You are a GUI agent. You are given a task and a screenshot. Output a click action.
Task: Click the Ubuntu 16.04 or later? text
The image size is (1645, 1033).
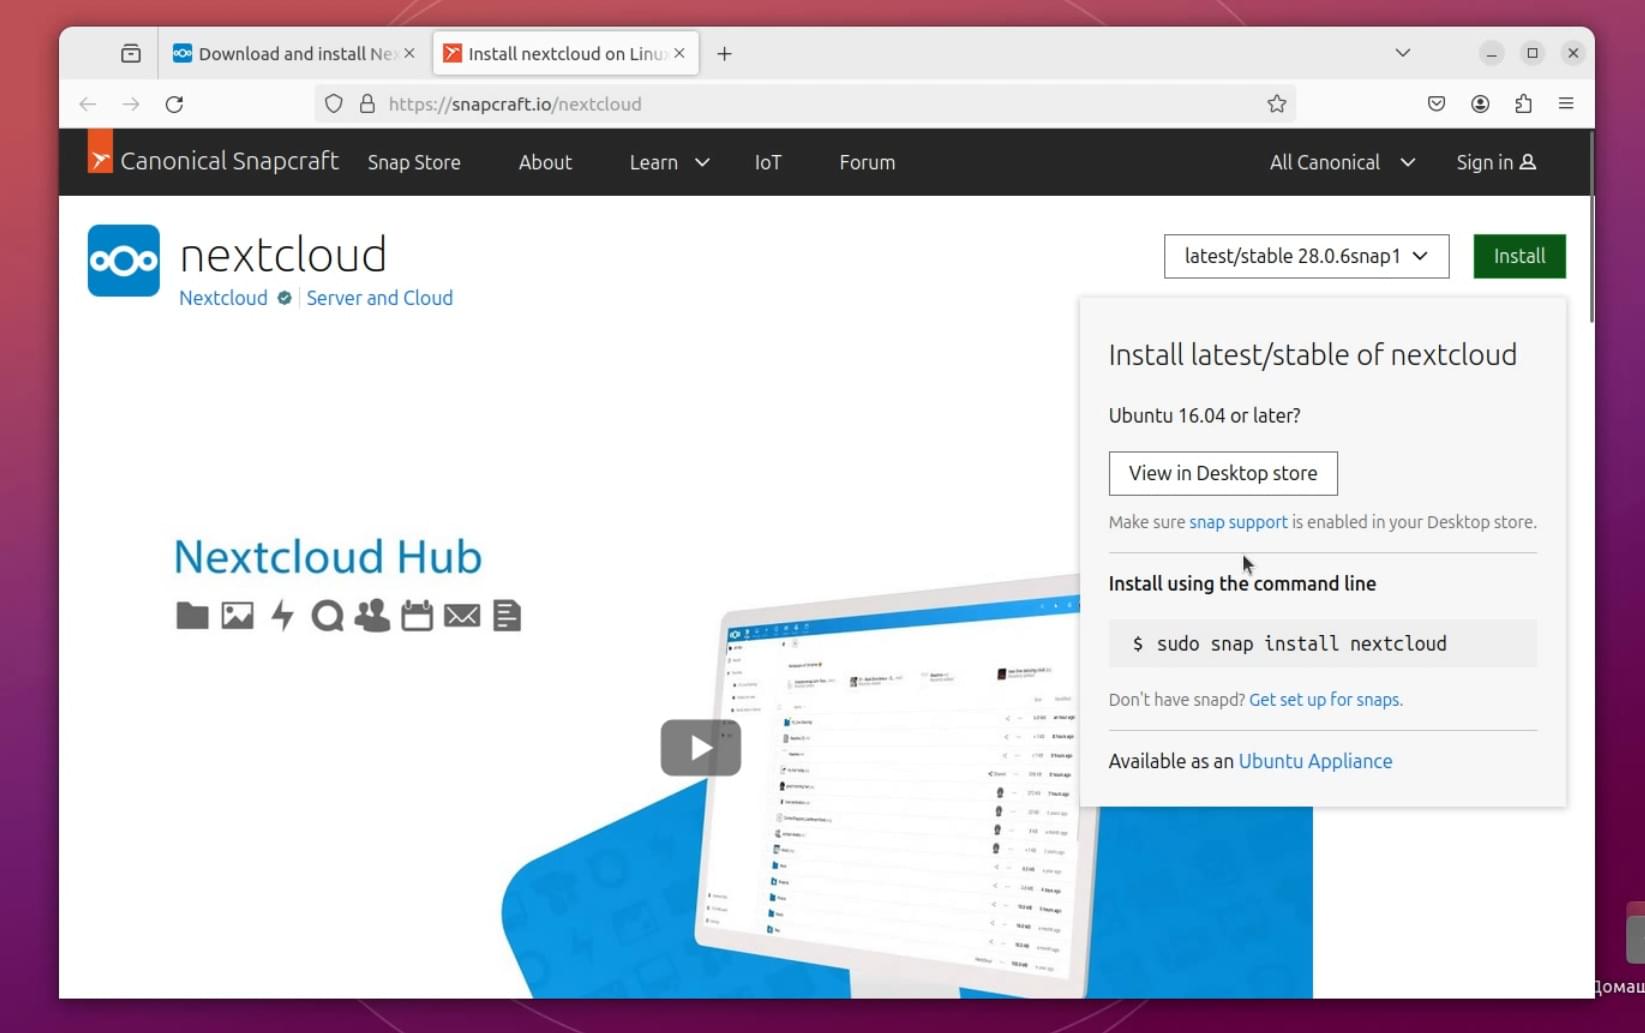point(1204,416)
